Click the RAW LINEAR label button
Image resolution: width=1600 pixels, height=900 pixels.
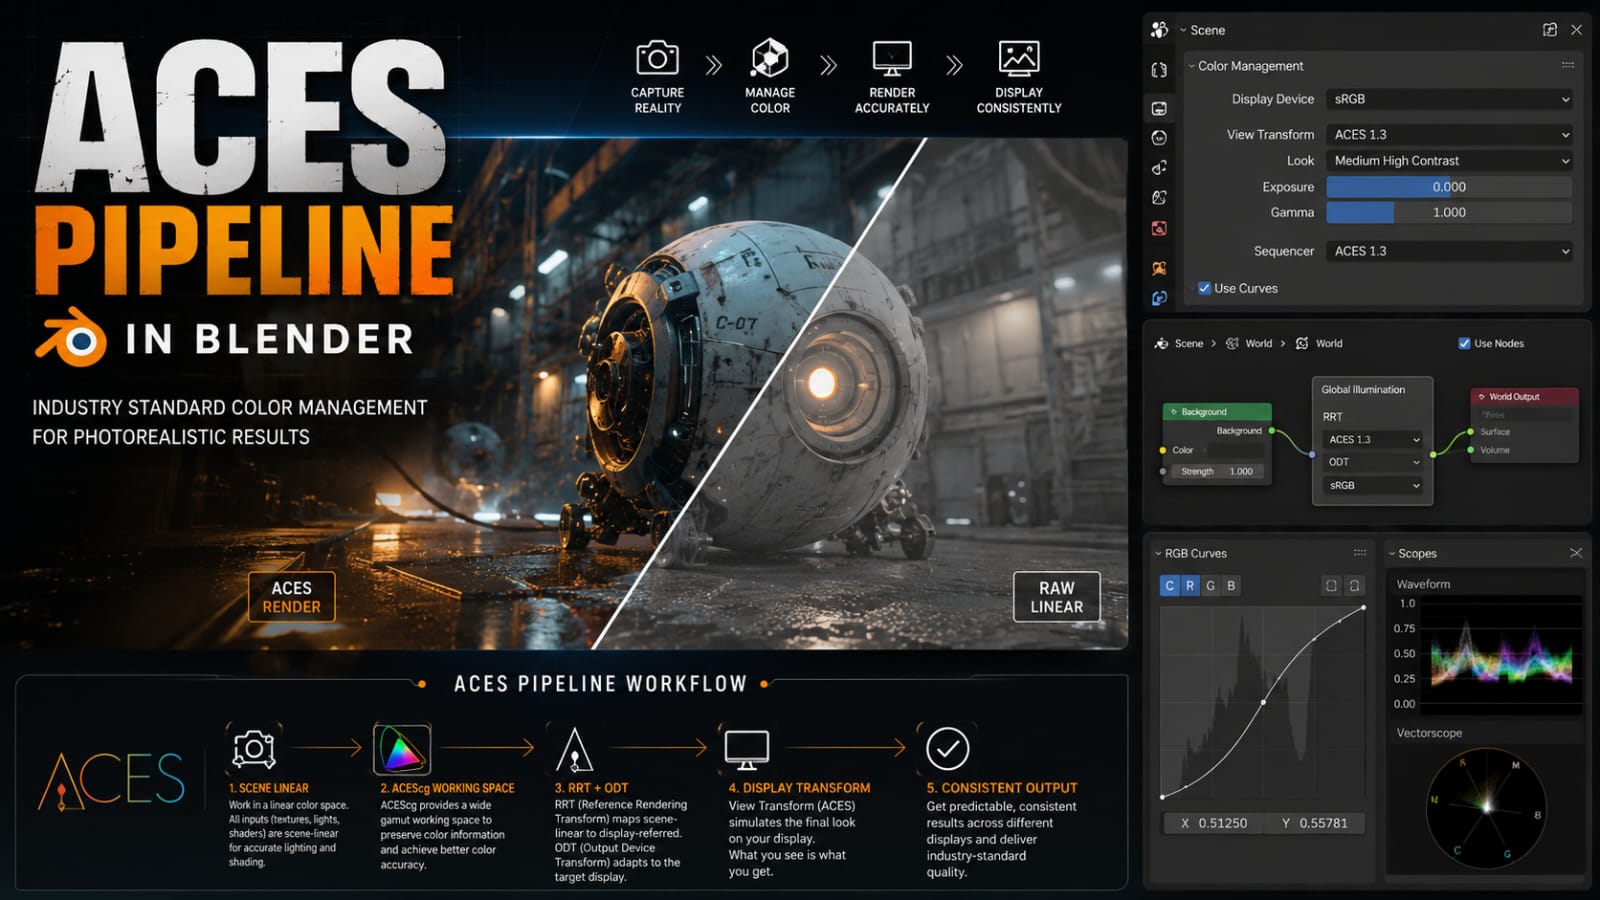(1056, 597)
